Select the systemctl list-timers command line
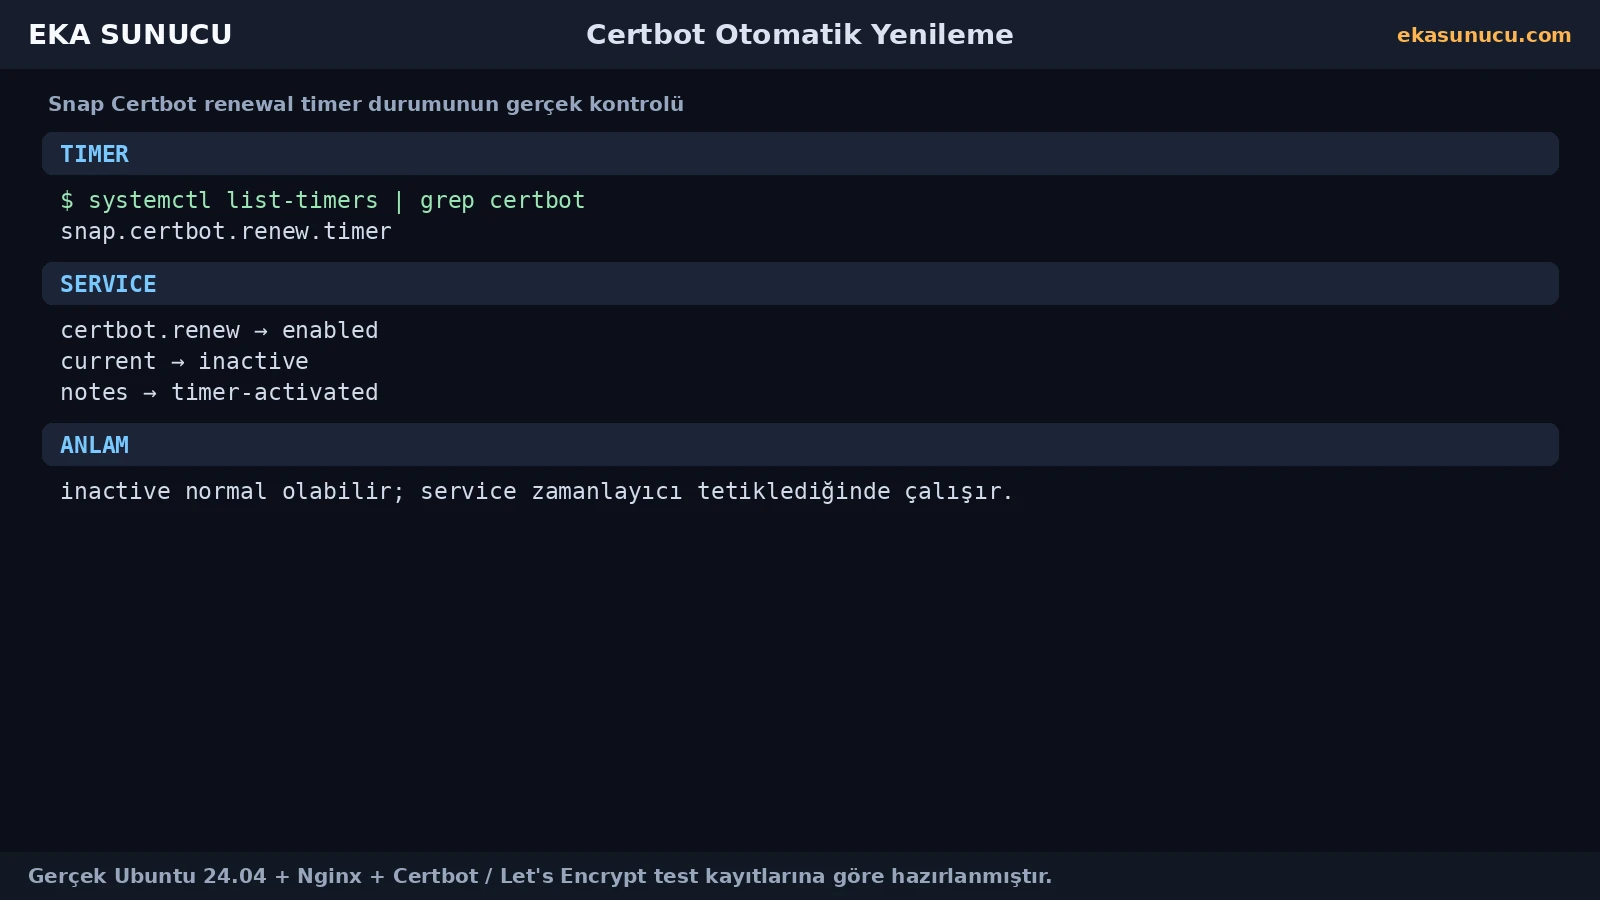 322,201
